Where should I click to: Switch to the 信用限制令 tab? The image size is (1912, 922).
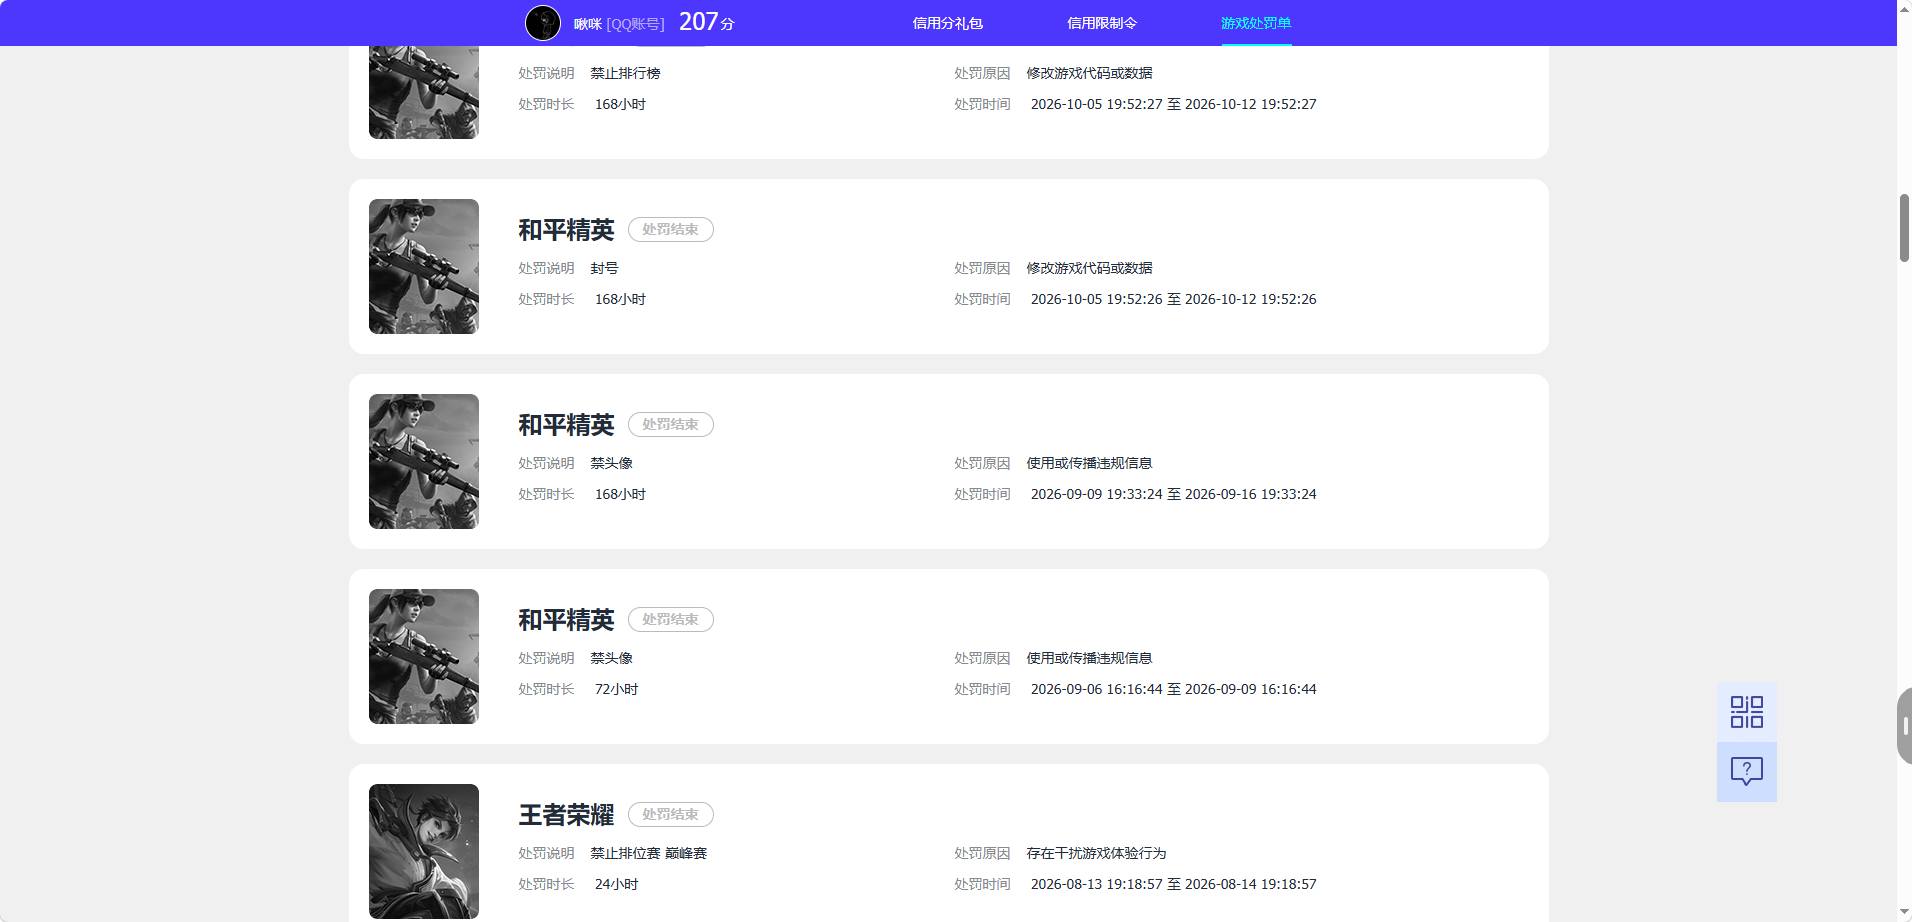coord(1101,23)
